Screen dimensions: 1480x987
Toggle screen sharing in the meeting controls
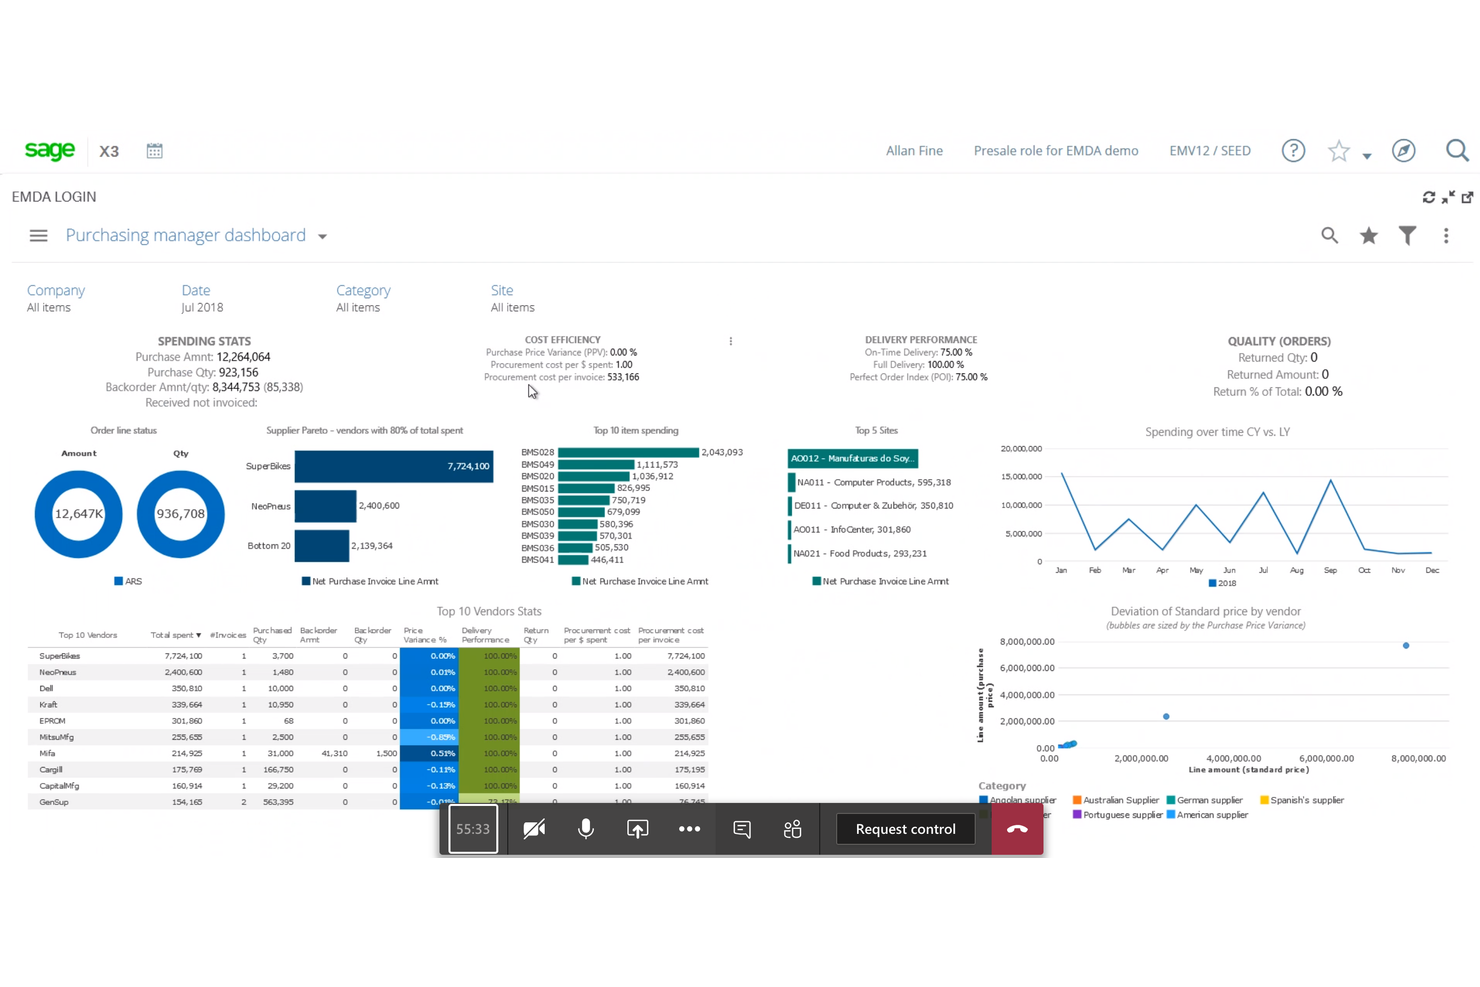coord(637,828)
